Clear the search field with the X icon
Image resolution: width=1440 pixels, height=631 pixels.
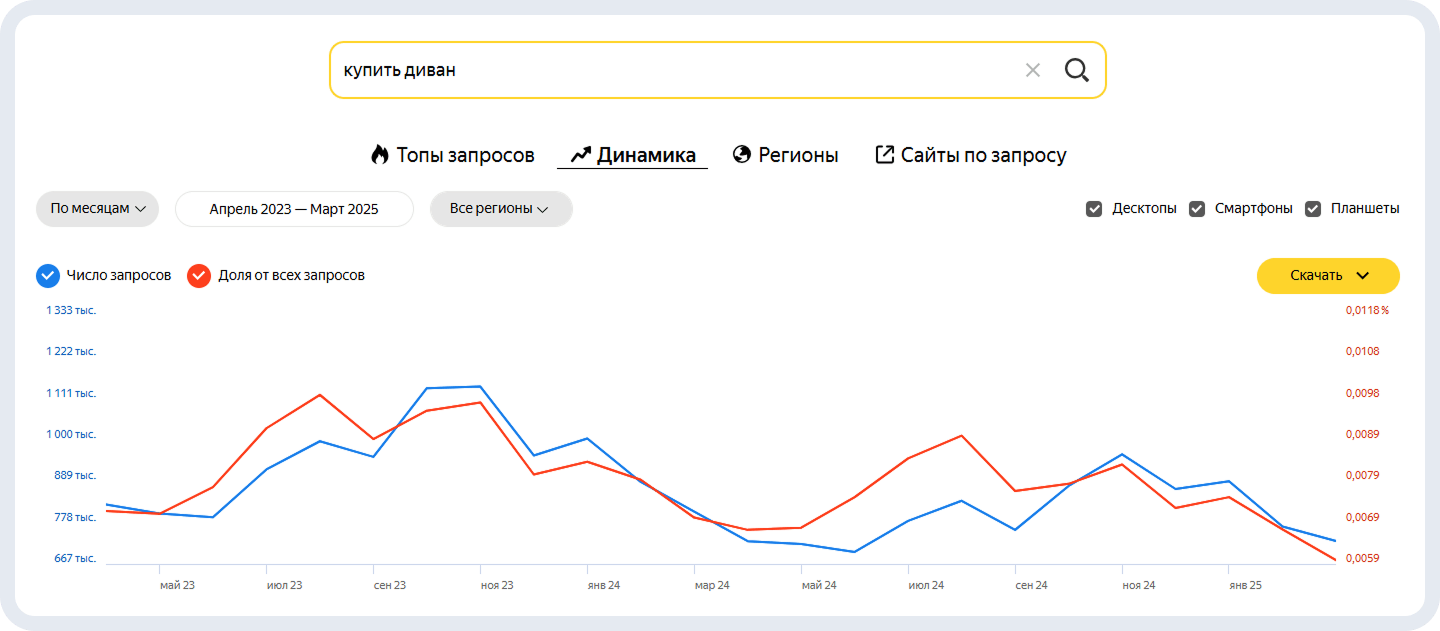1033,70
